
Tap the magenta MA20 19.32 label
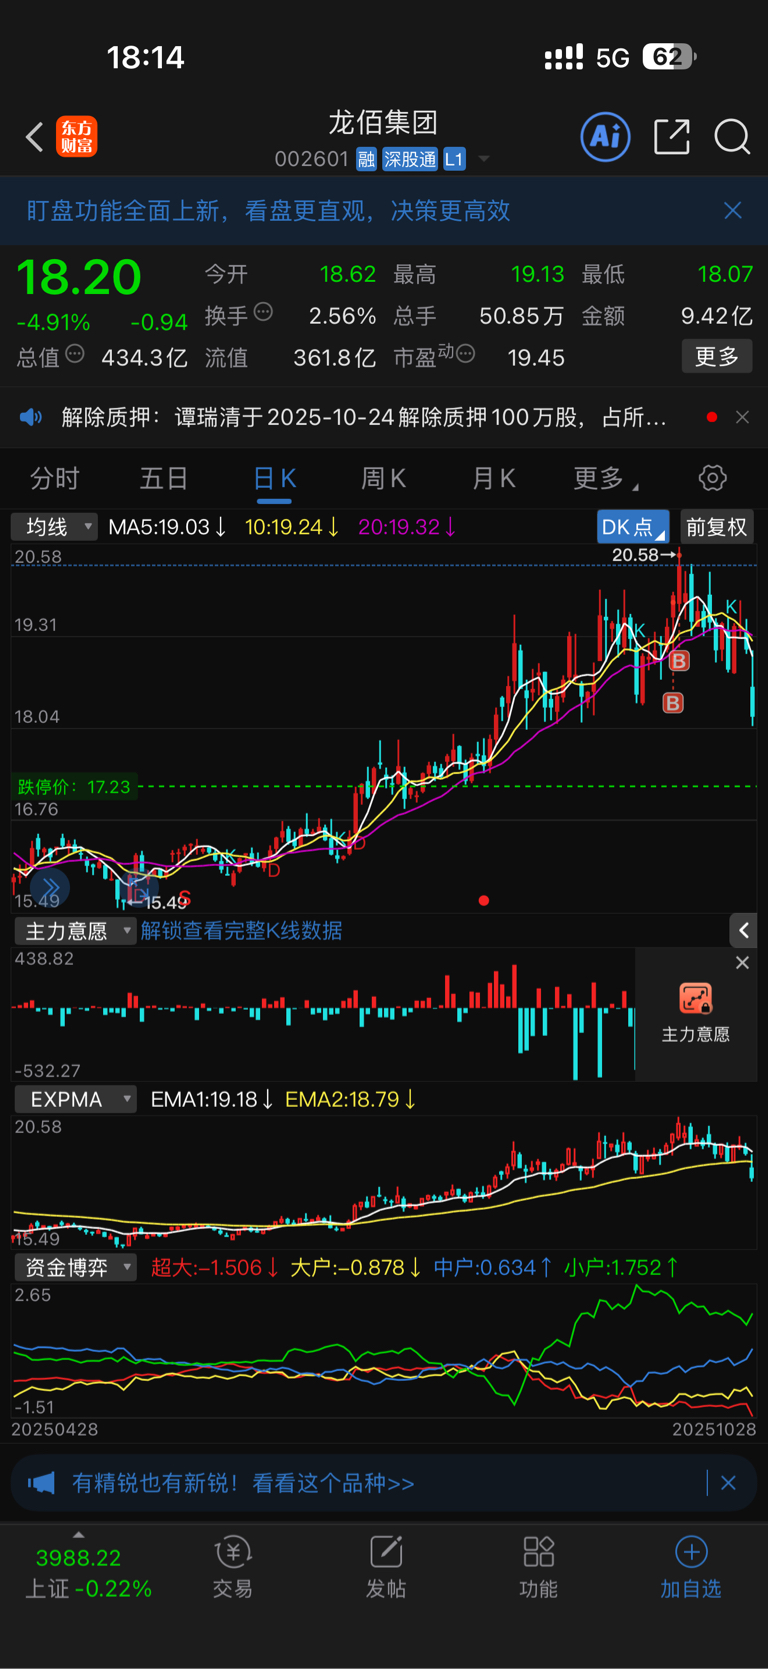point(407,527)
